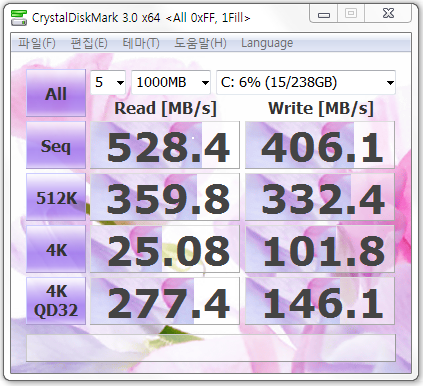Open the 도움말(H) menu
Image resolution: width=423 pixels, height=386 pixels.
[200, 43]
